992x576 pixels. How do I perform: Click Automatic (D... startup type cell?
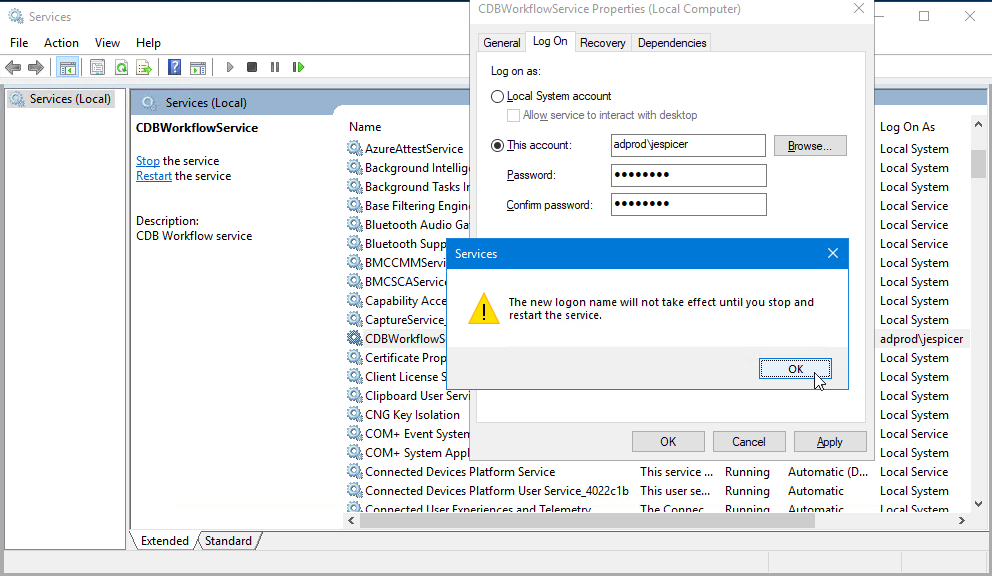point(828,472)
